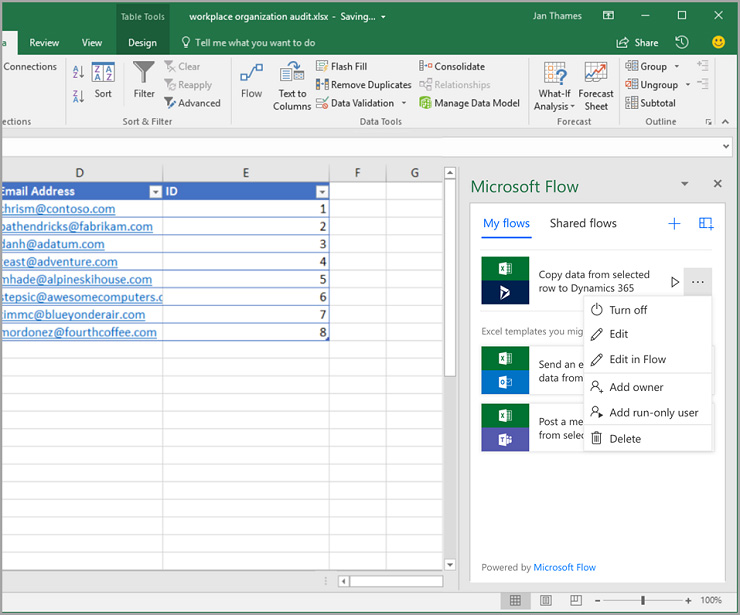740x615 pixels.
Task: Click the zoom out minus button
Action: pos(597,600)
